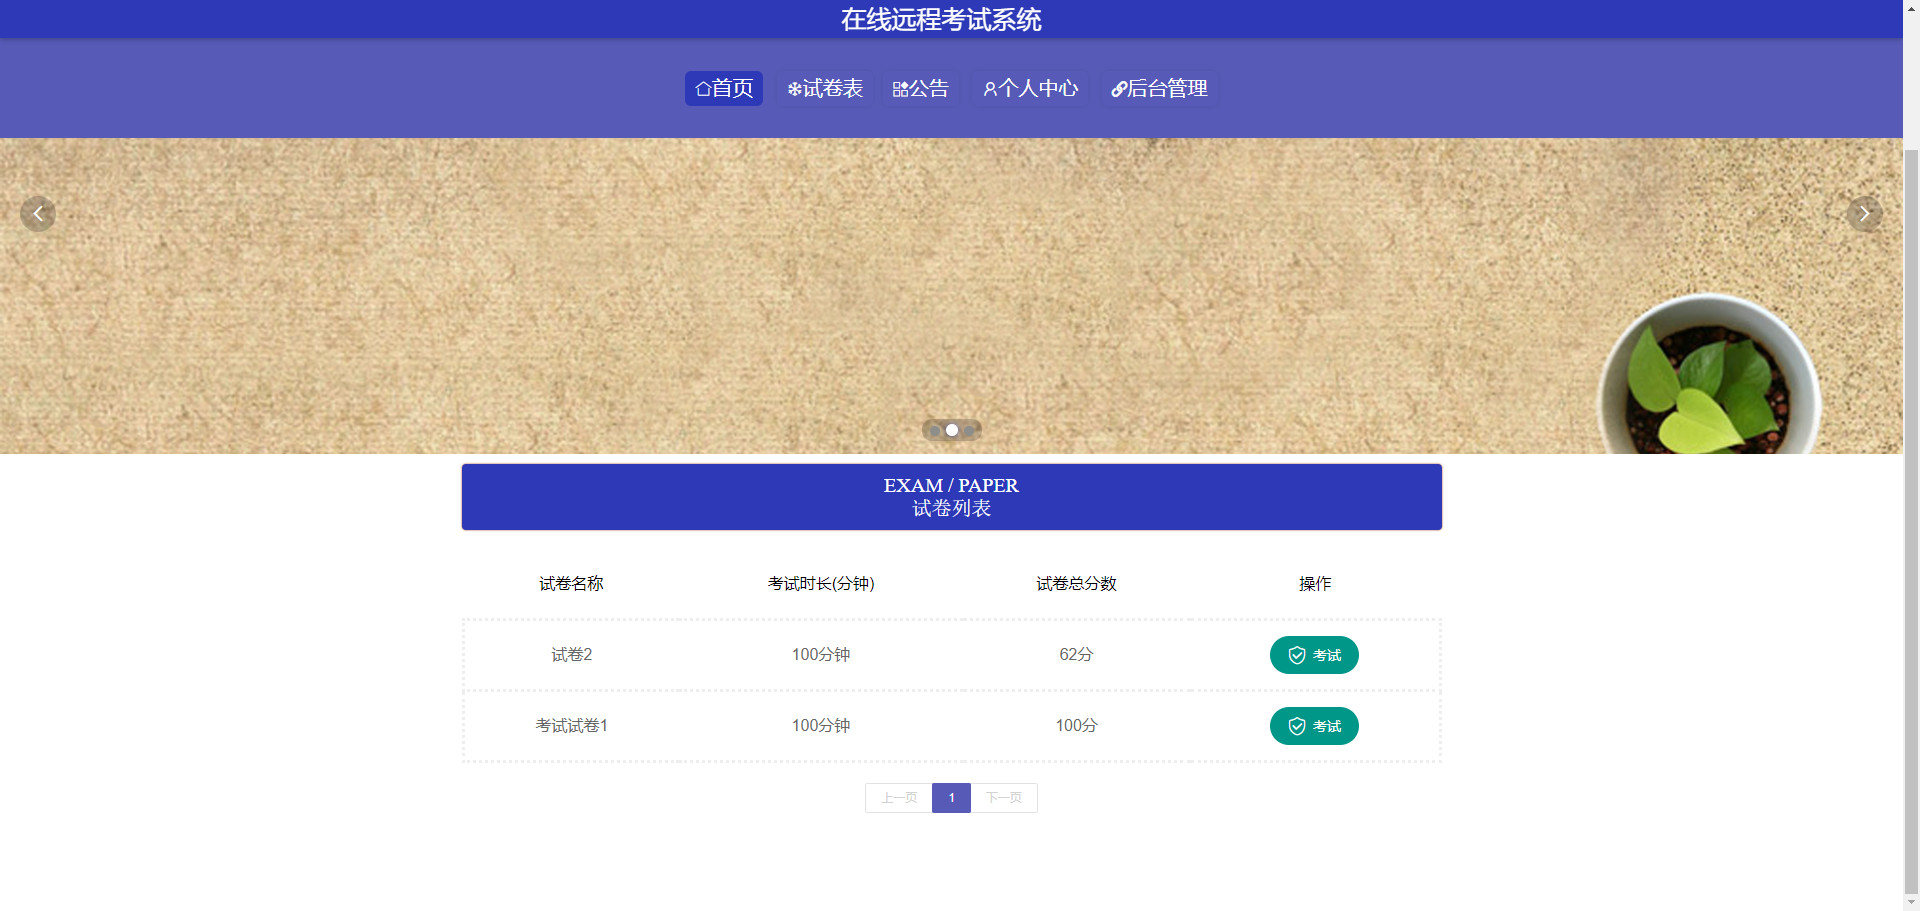This screenshot has height=911, width=1920.
Task: Click the 试卷总分数 column header
Action: tap(1076, 584)
